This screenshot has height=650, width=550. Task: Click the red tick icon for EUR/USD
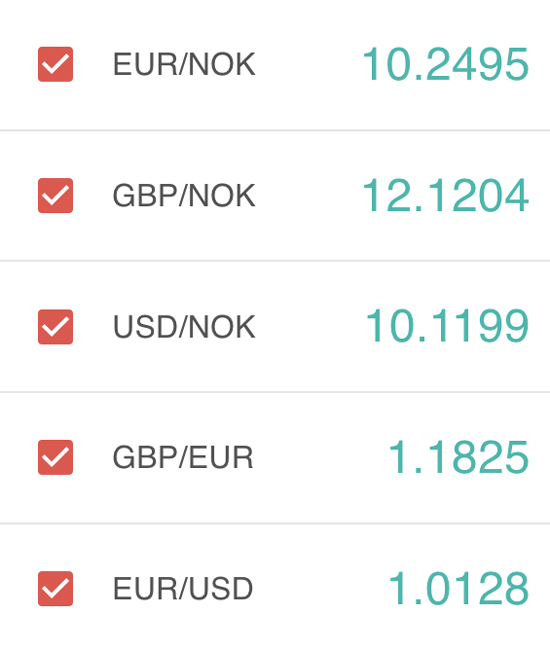(x=56, y=589)
